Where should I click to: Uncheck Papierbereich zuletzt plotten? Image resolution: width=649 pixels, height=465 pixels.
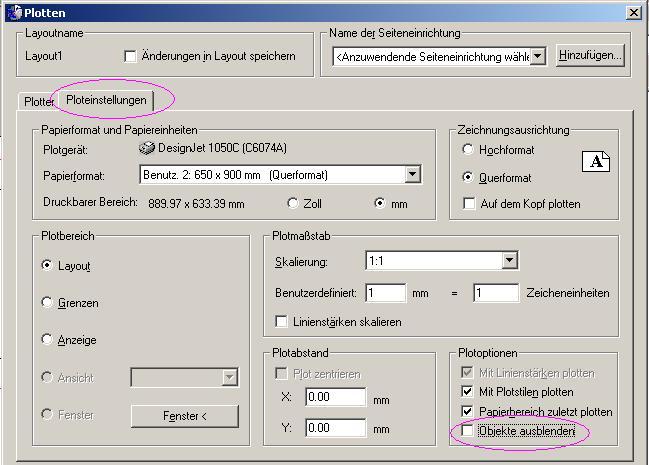(x=467, y=412)
